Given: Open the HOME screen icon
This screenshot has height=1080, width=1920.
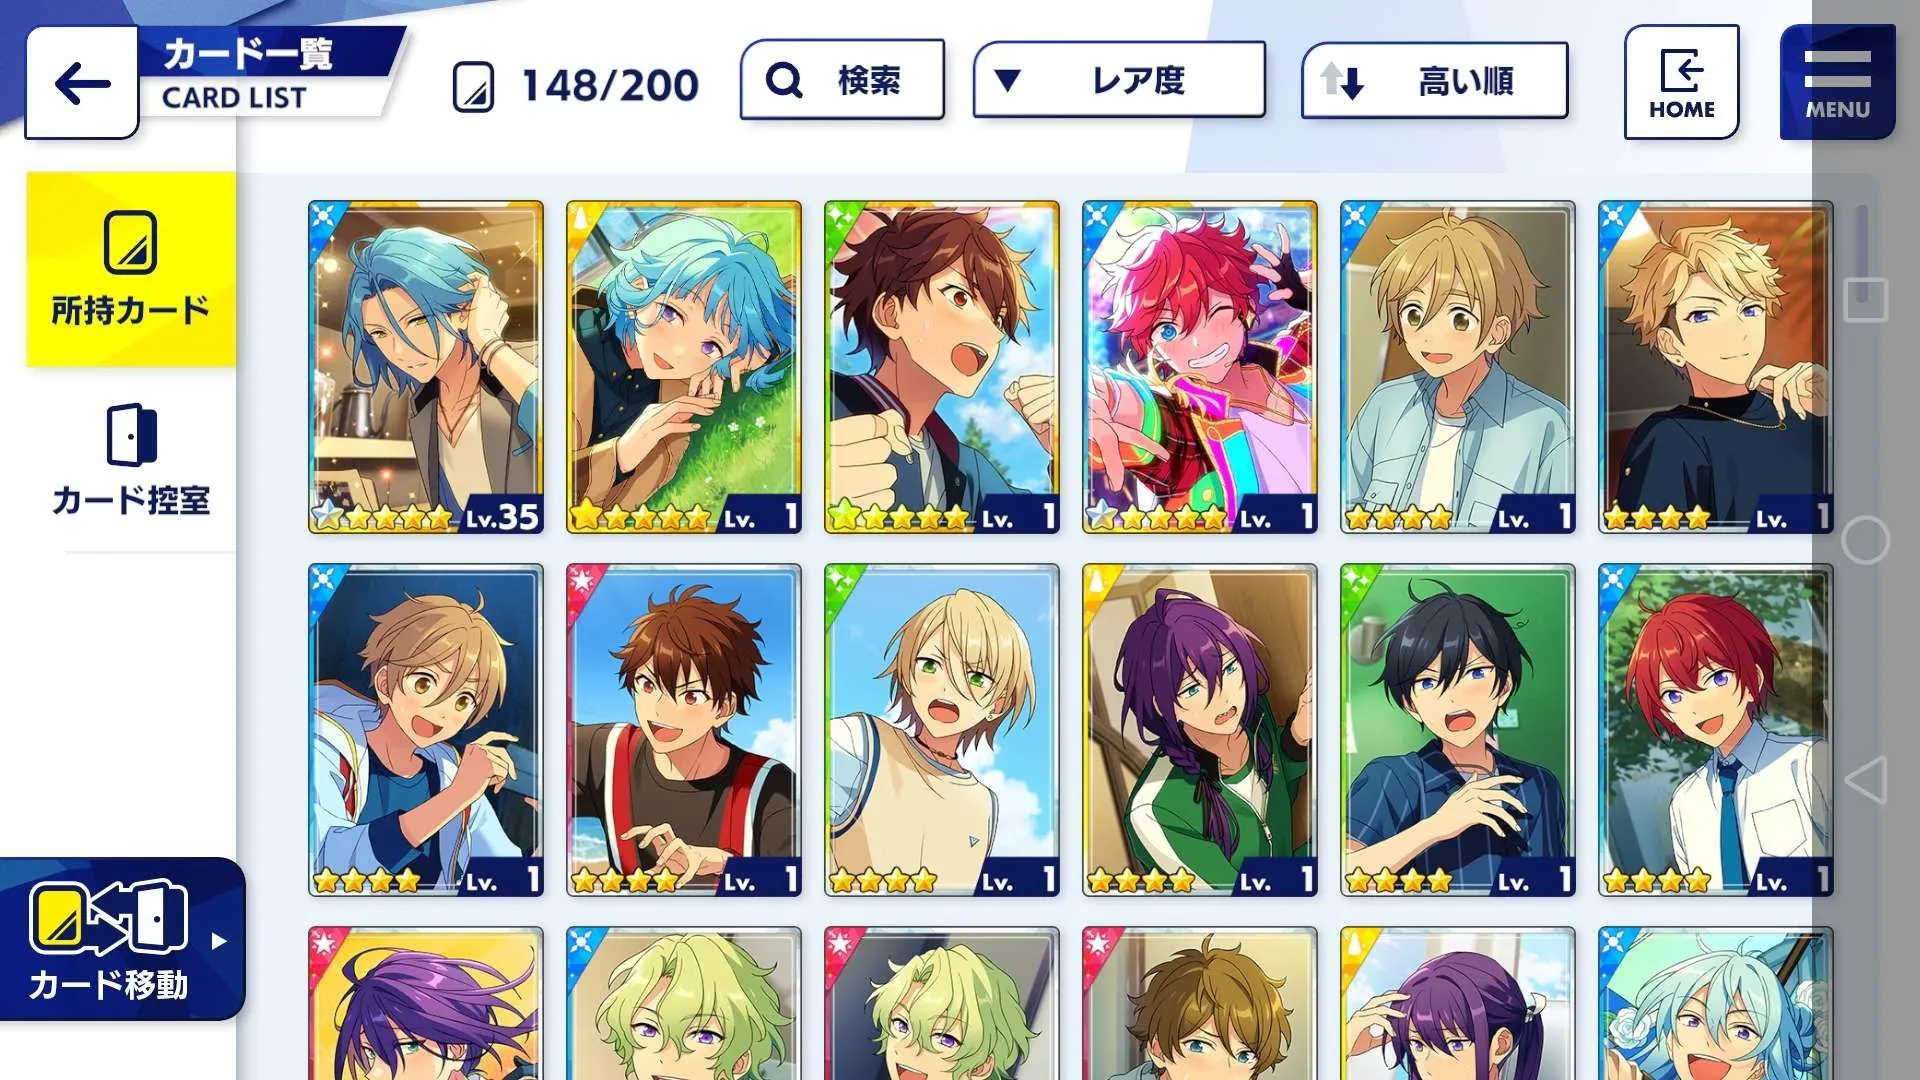Looking at the screenshot, I should [x=1681, y=82].
